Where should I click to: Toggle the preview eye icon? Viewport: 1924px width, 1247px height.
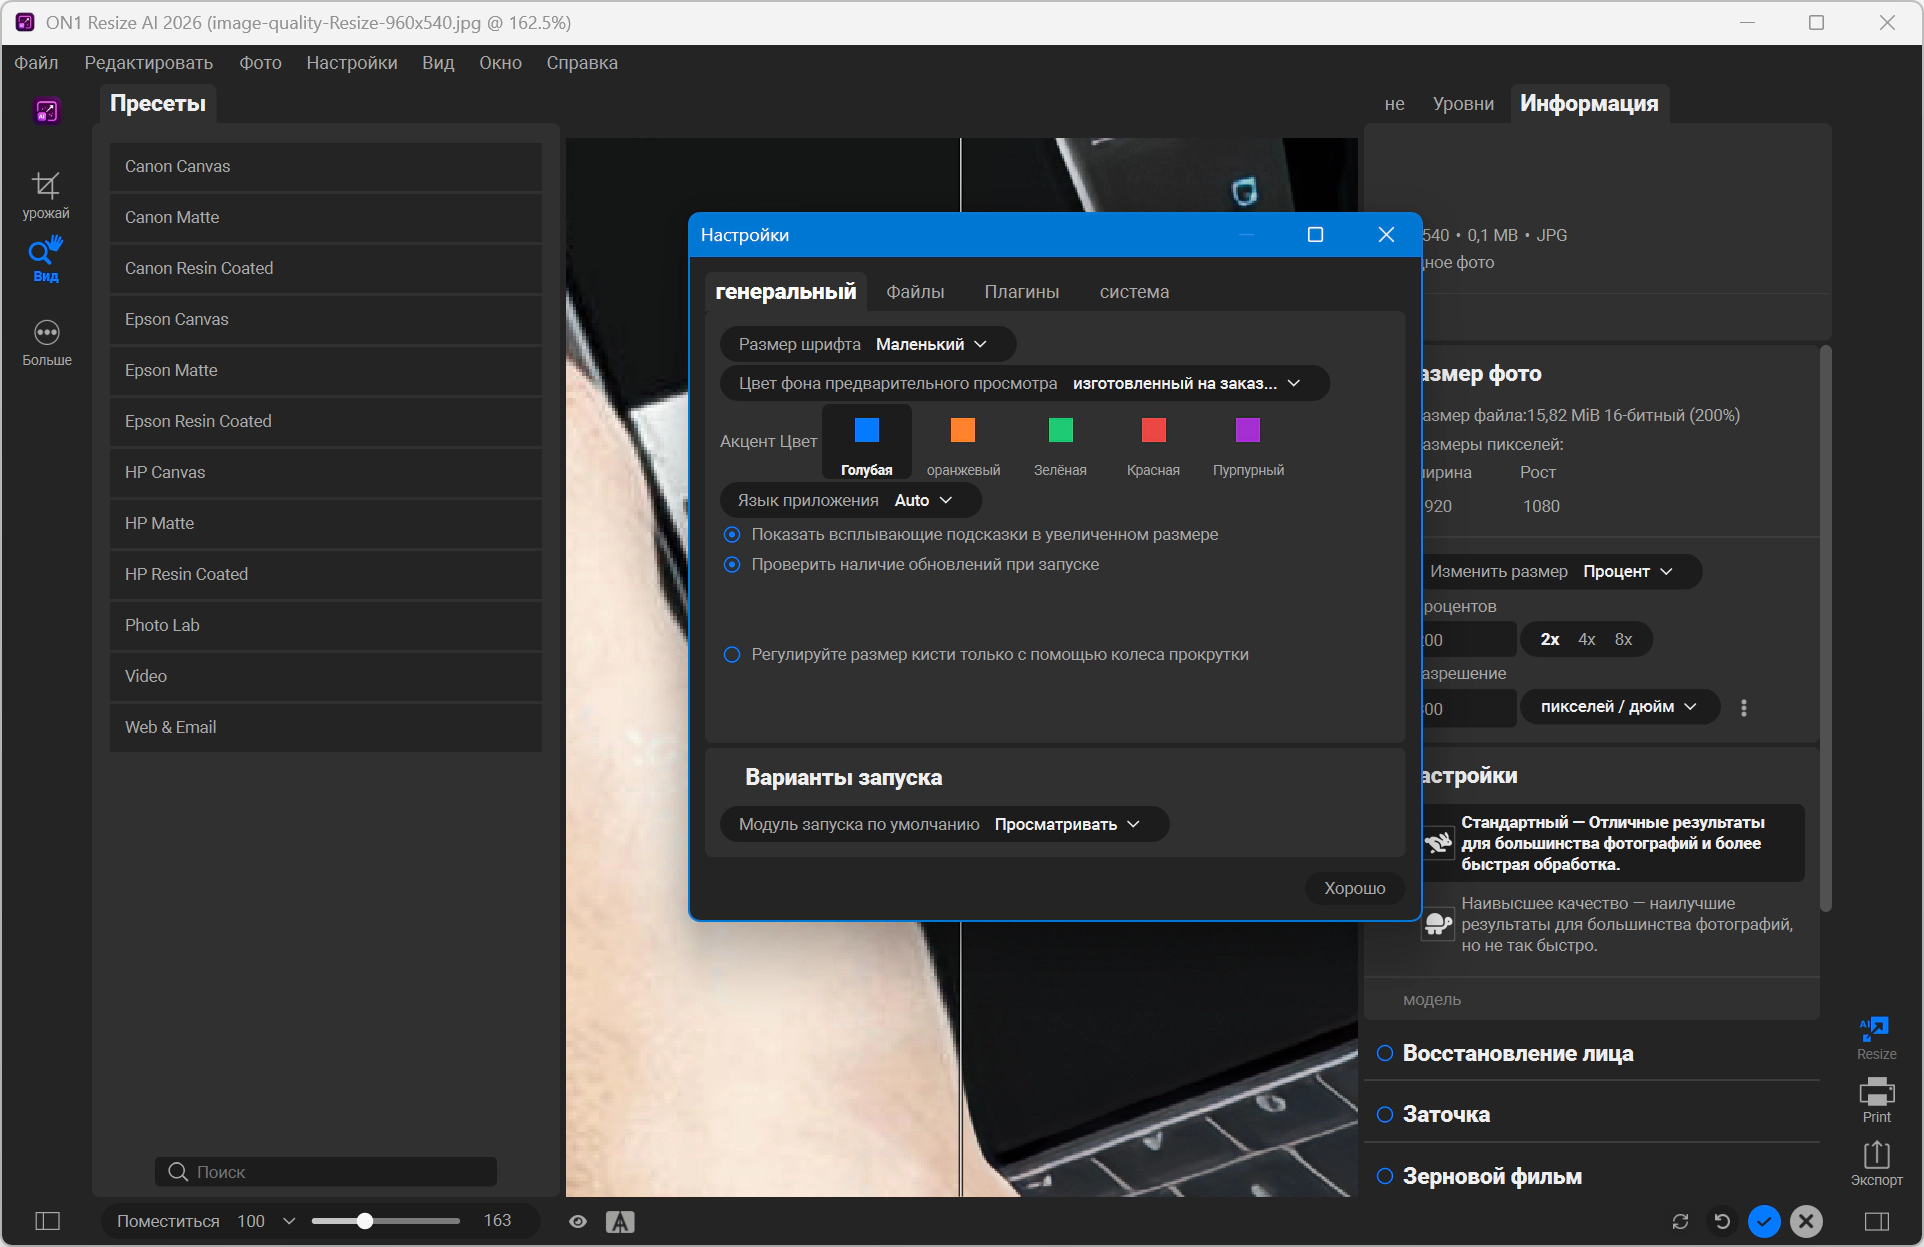point(578,1221)
